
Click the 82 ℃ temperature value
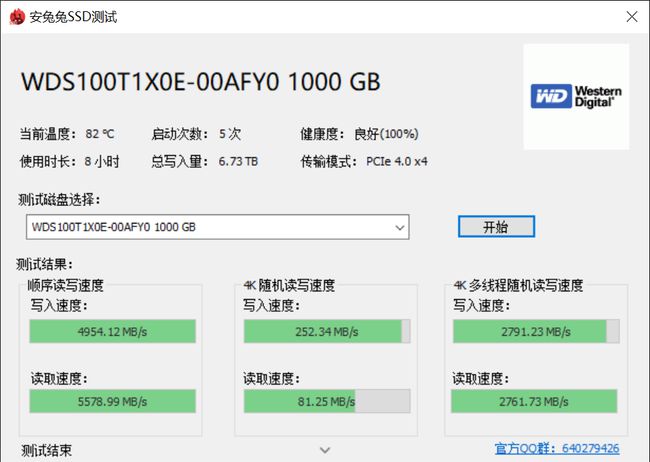(99, 134)
